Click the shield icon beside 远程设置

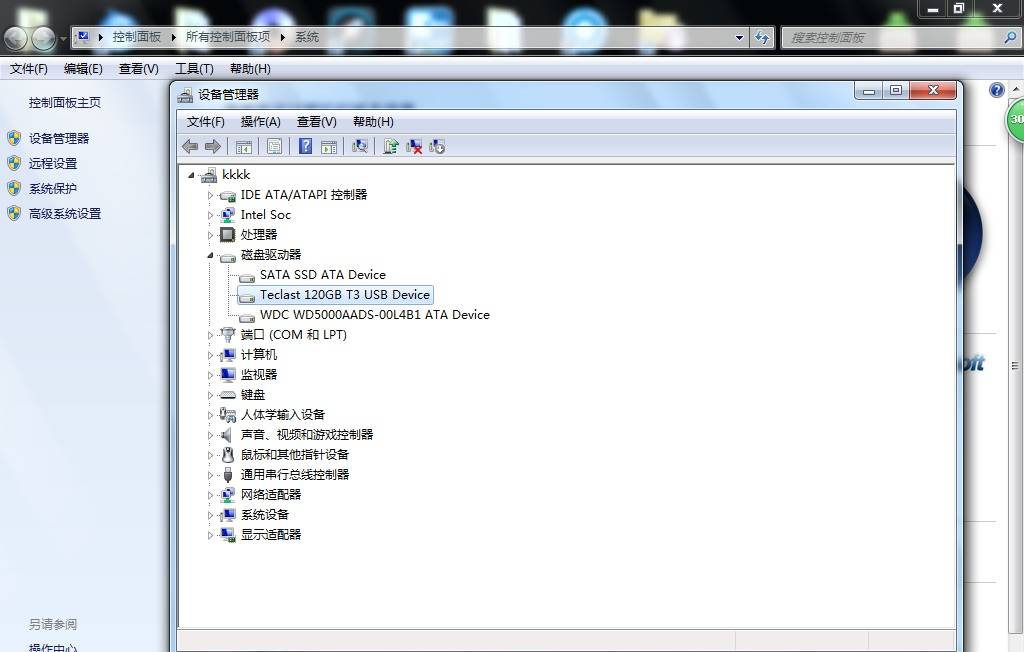click(x=14, y=163)
